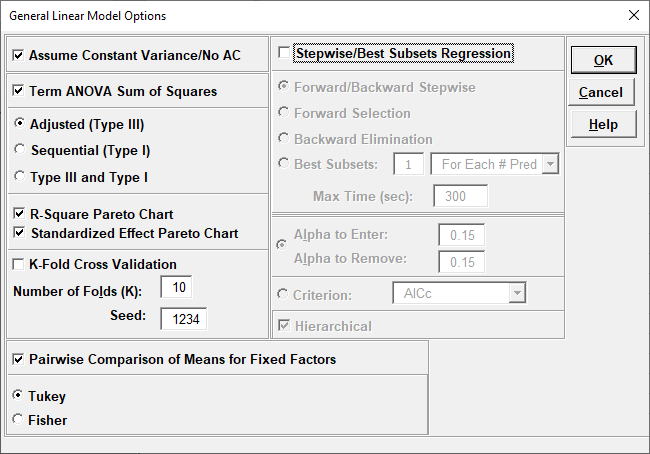Open the For Each # Pred dropdown
650x454 pixels.
[x=549, y=164]
